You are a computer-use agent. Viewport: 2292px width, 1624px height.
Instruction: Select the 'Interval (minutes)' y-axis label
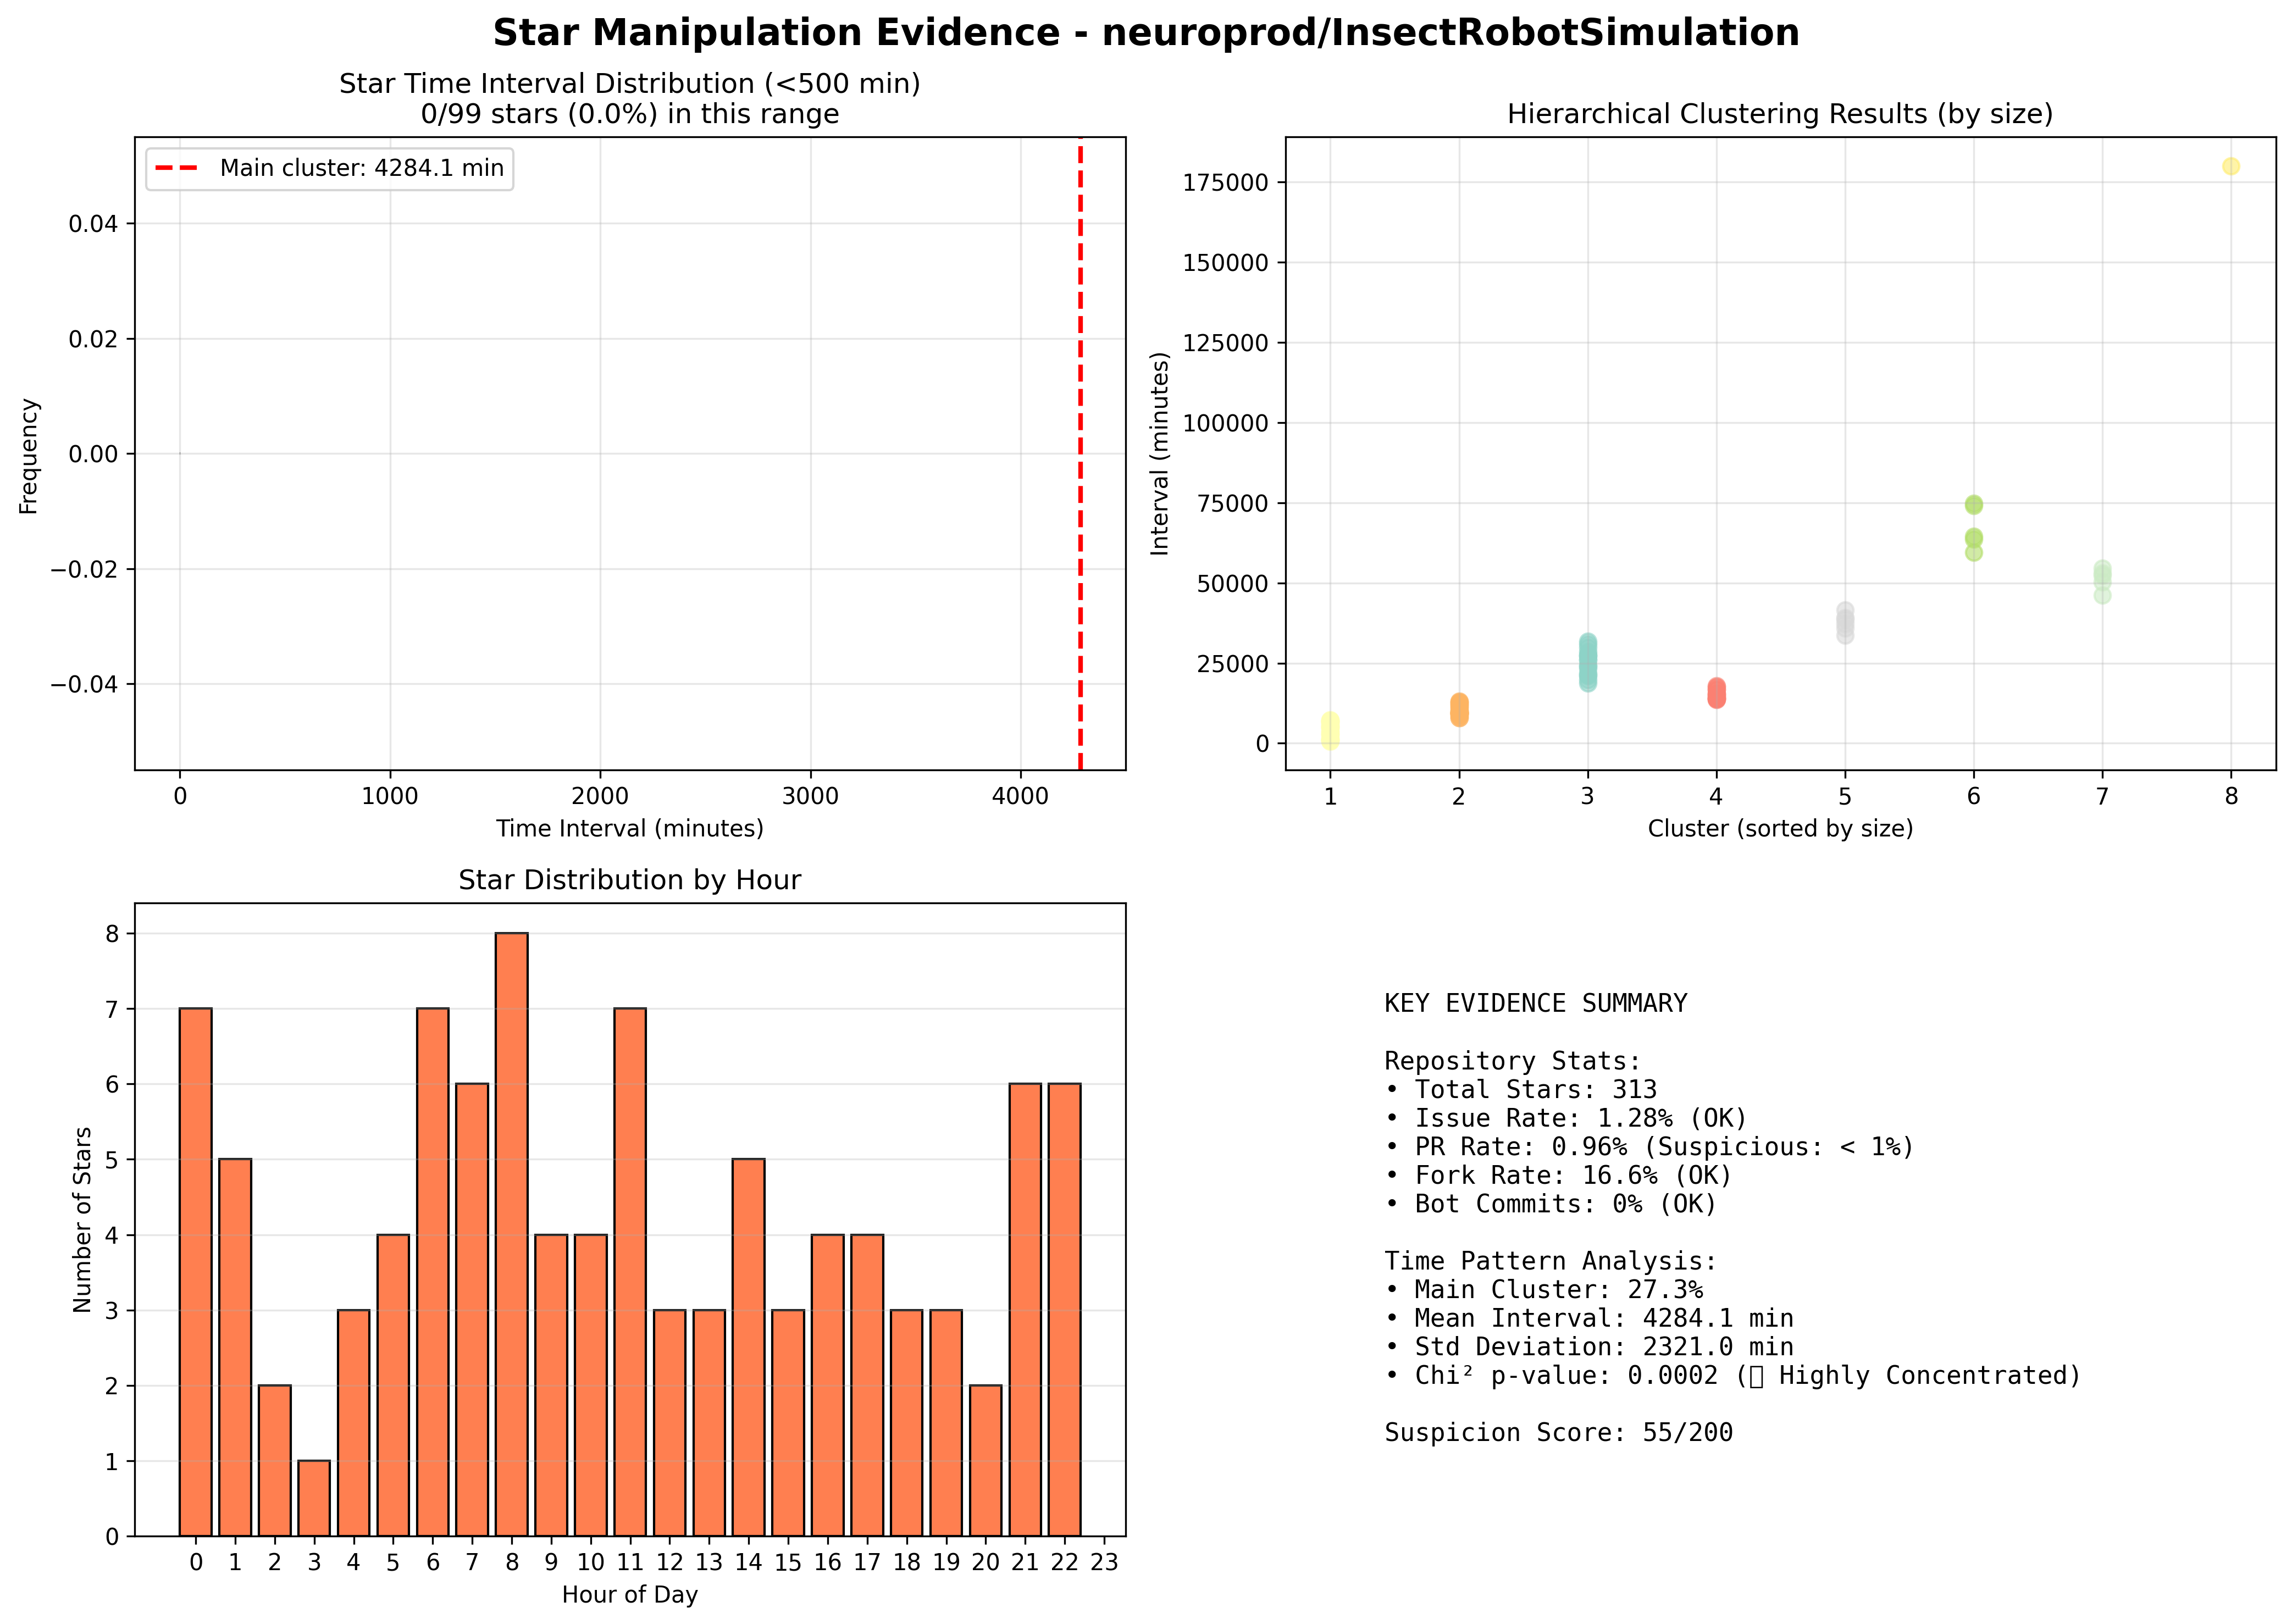pyautogui.click(x=1159, y=453)
